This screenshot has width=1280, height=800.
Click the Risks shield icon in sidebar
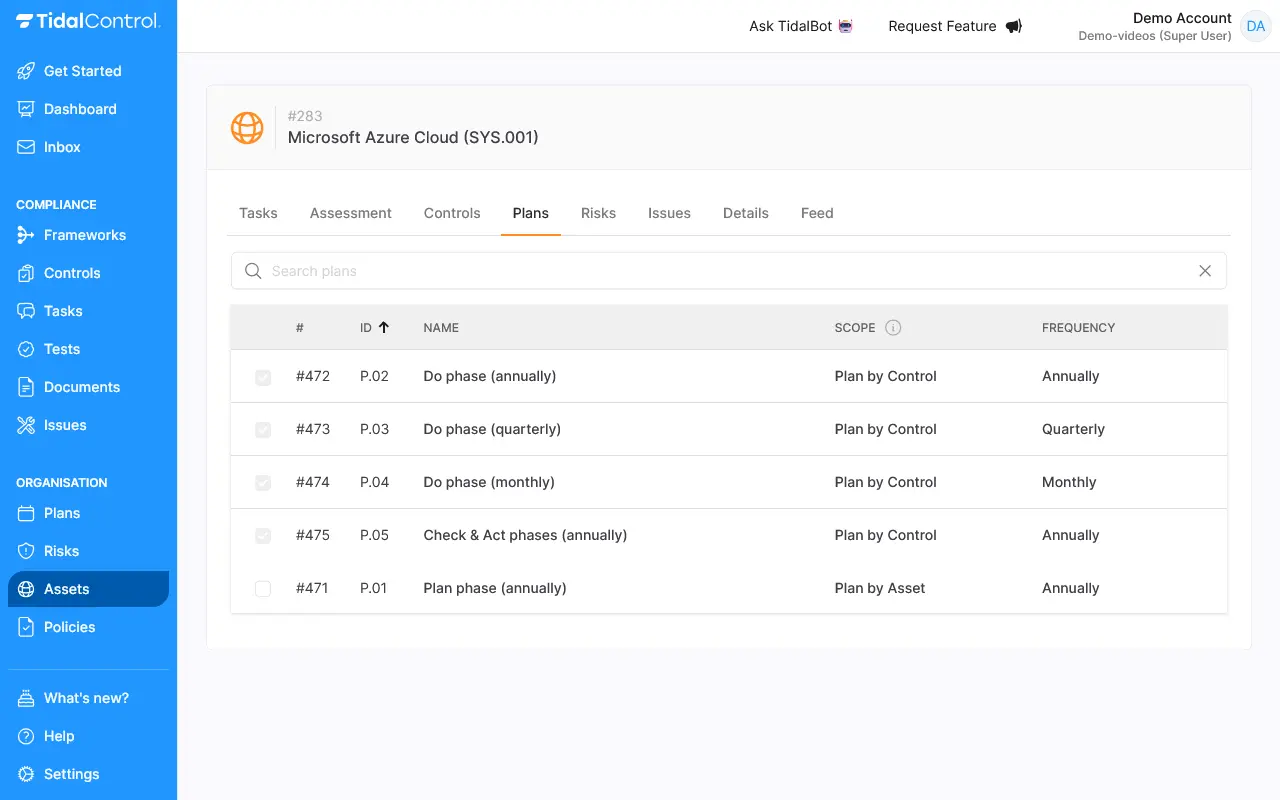click(26, 551)
